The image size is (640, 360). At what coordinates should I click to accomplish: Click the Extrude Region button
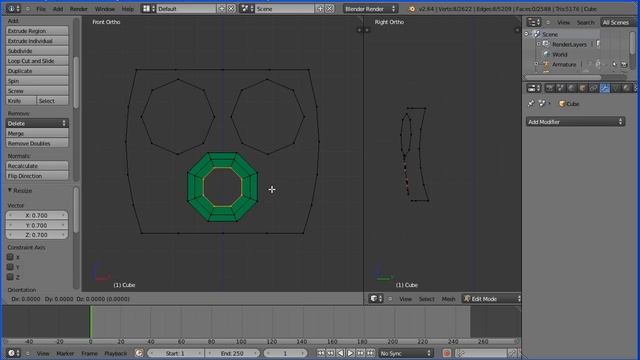coord(37,31)
